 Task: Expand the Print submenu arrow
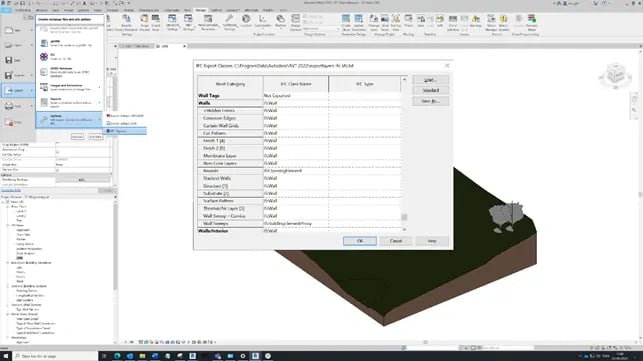coord(32,106)
